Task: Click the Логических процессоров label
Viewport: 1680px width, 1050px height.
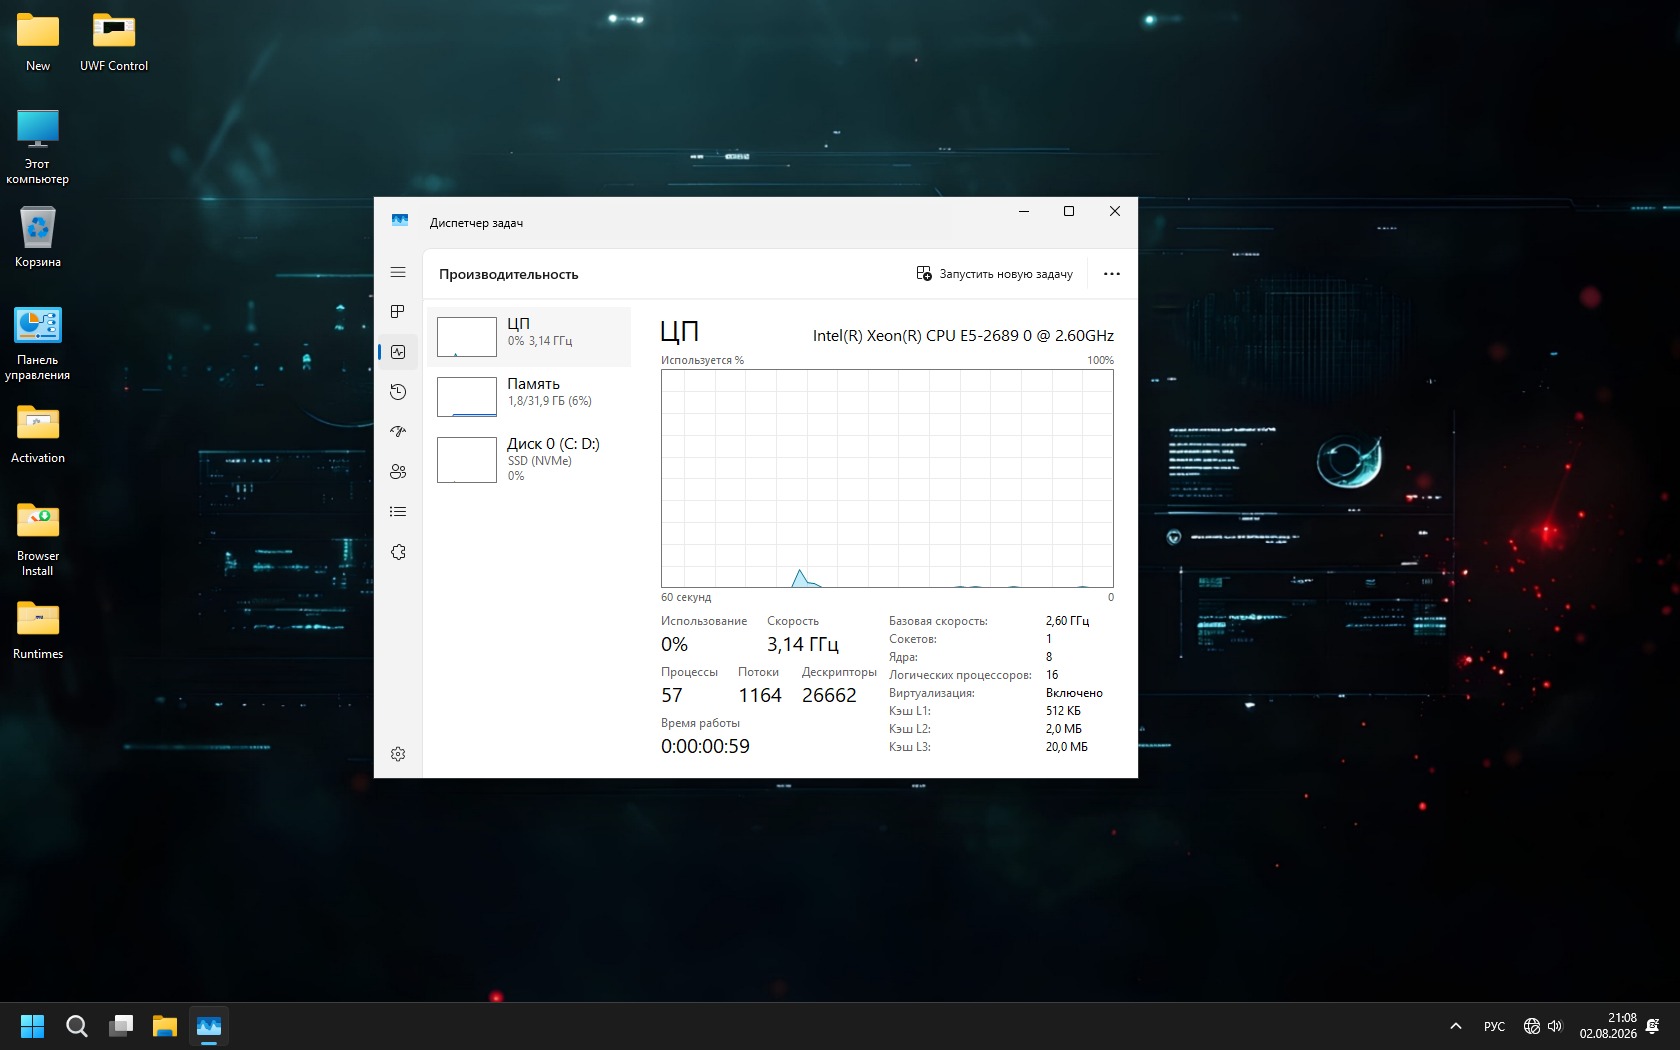Action: point(960,675)
